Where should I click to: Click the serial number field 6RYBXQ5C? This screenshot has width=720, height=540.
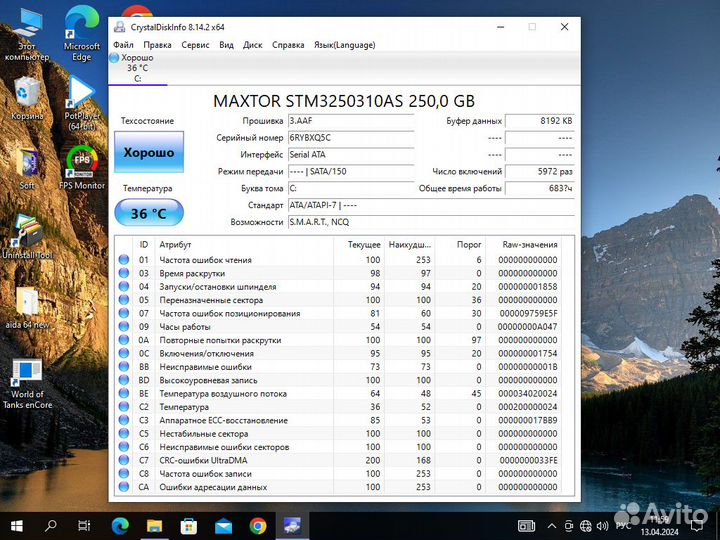[x=351, y=138]
